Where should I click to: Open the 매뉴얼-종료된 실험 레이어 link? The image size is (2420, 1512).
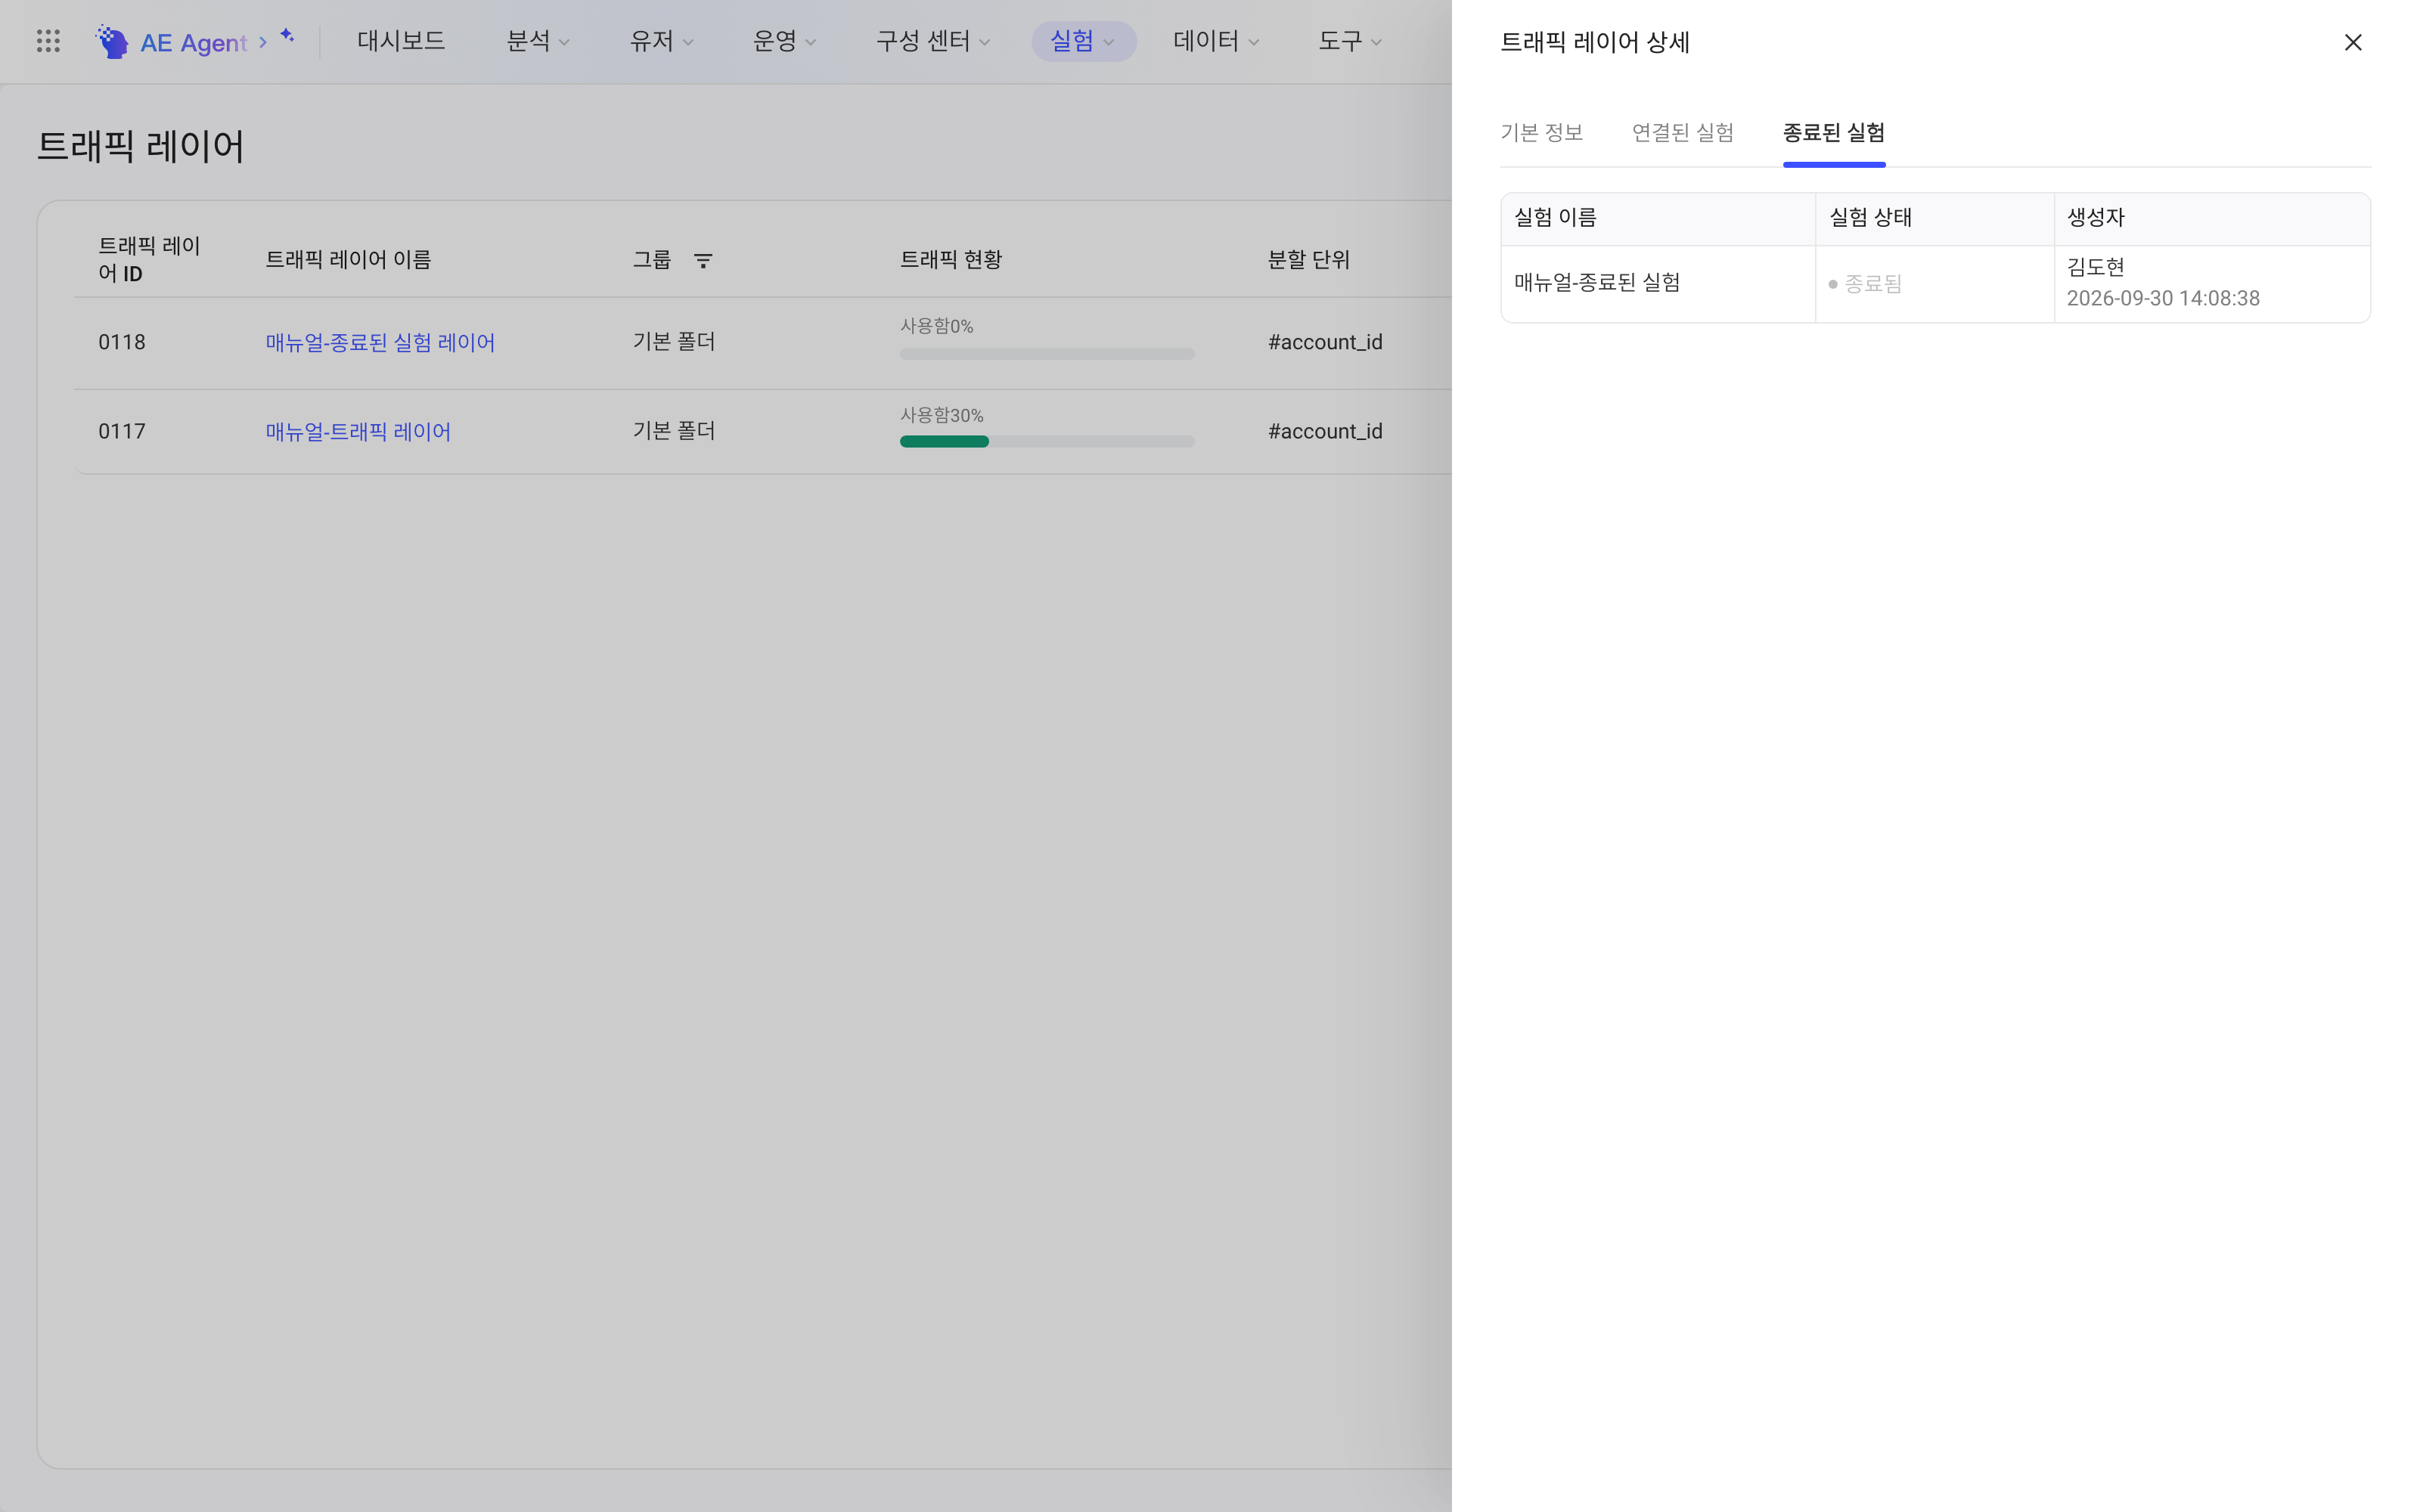(380, 342)
